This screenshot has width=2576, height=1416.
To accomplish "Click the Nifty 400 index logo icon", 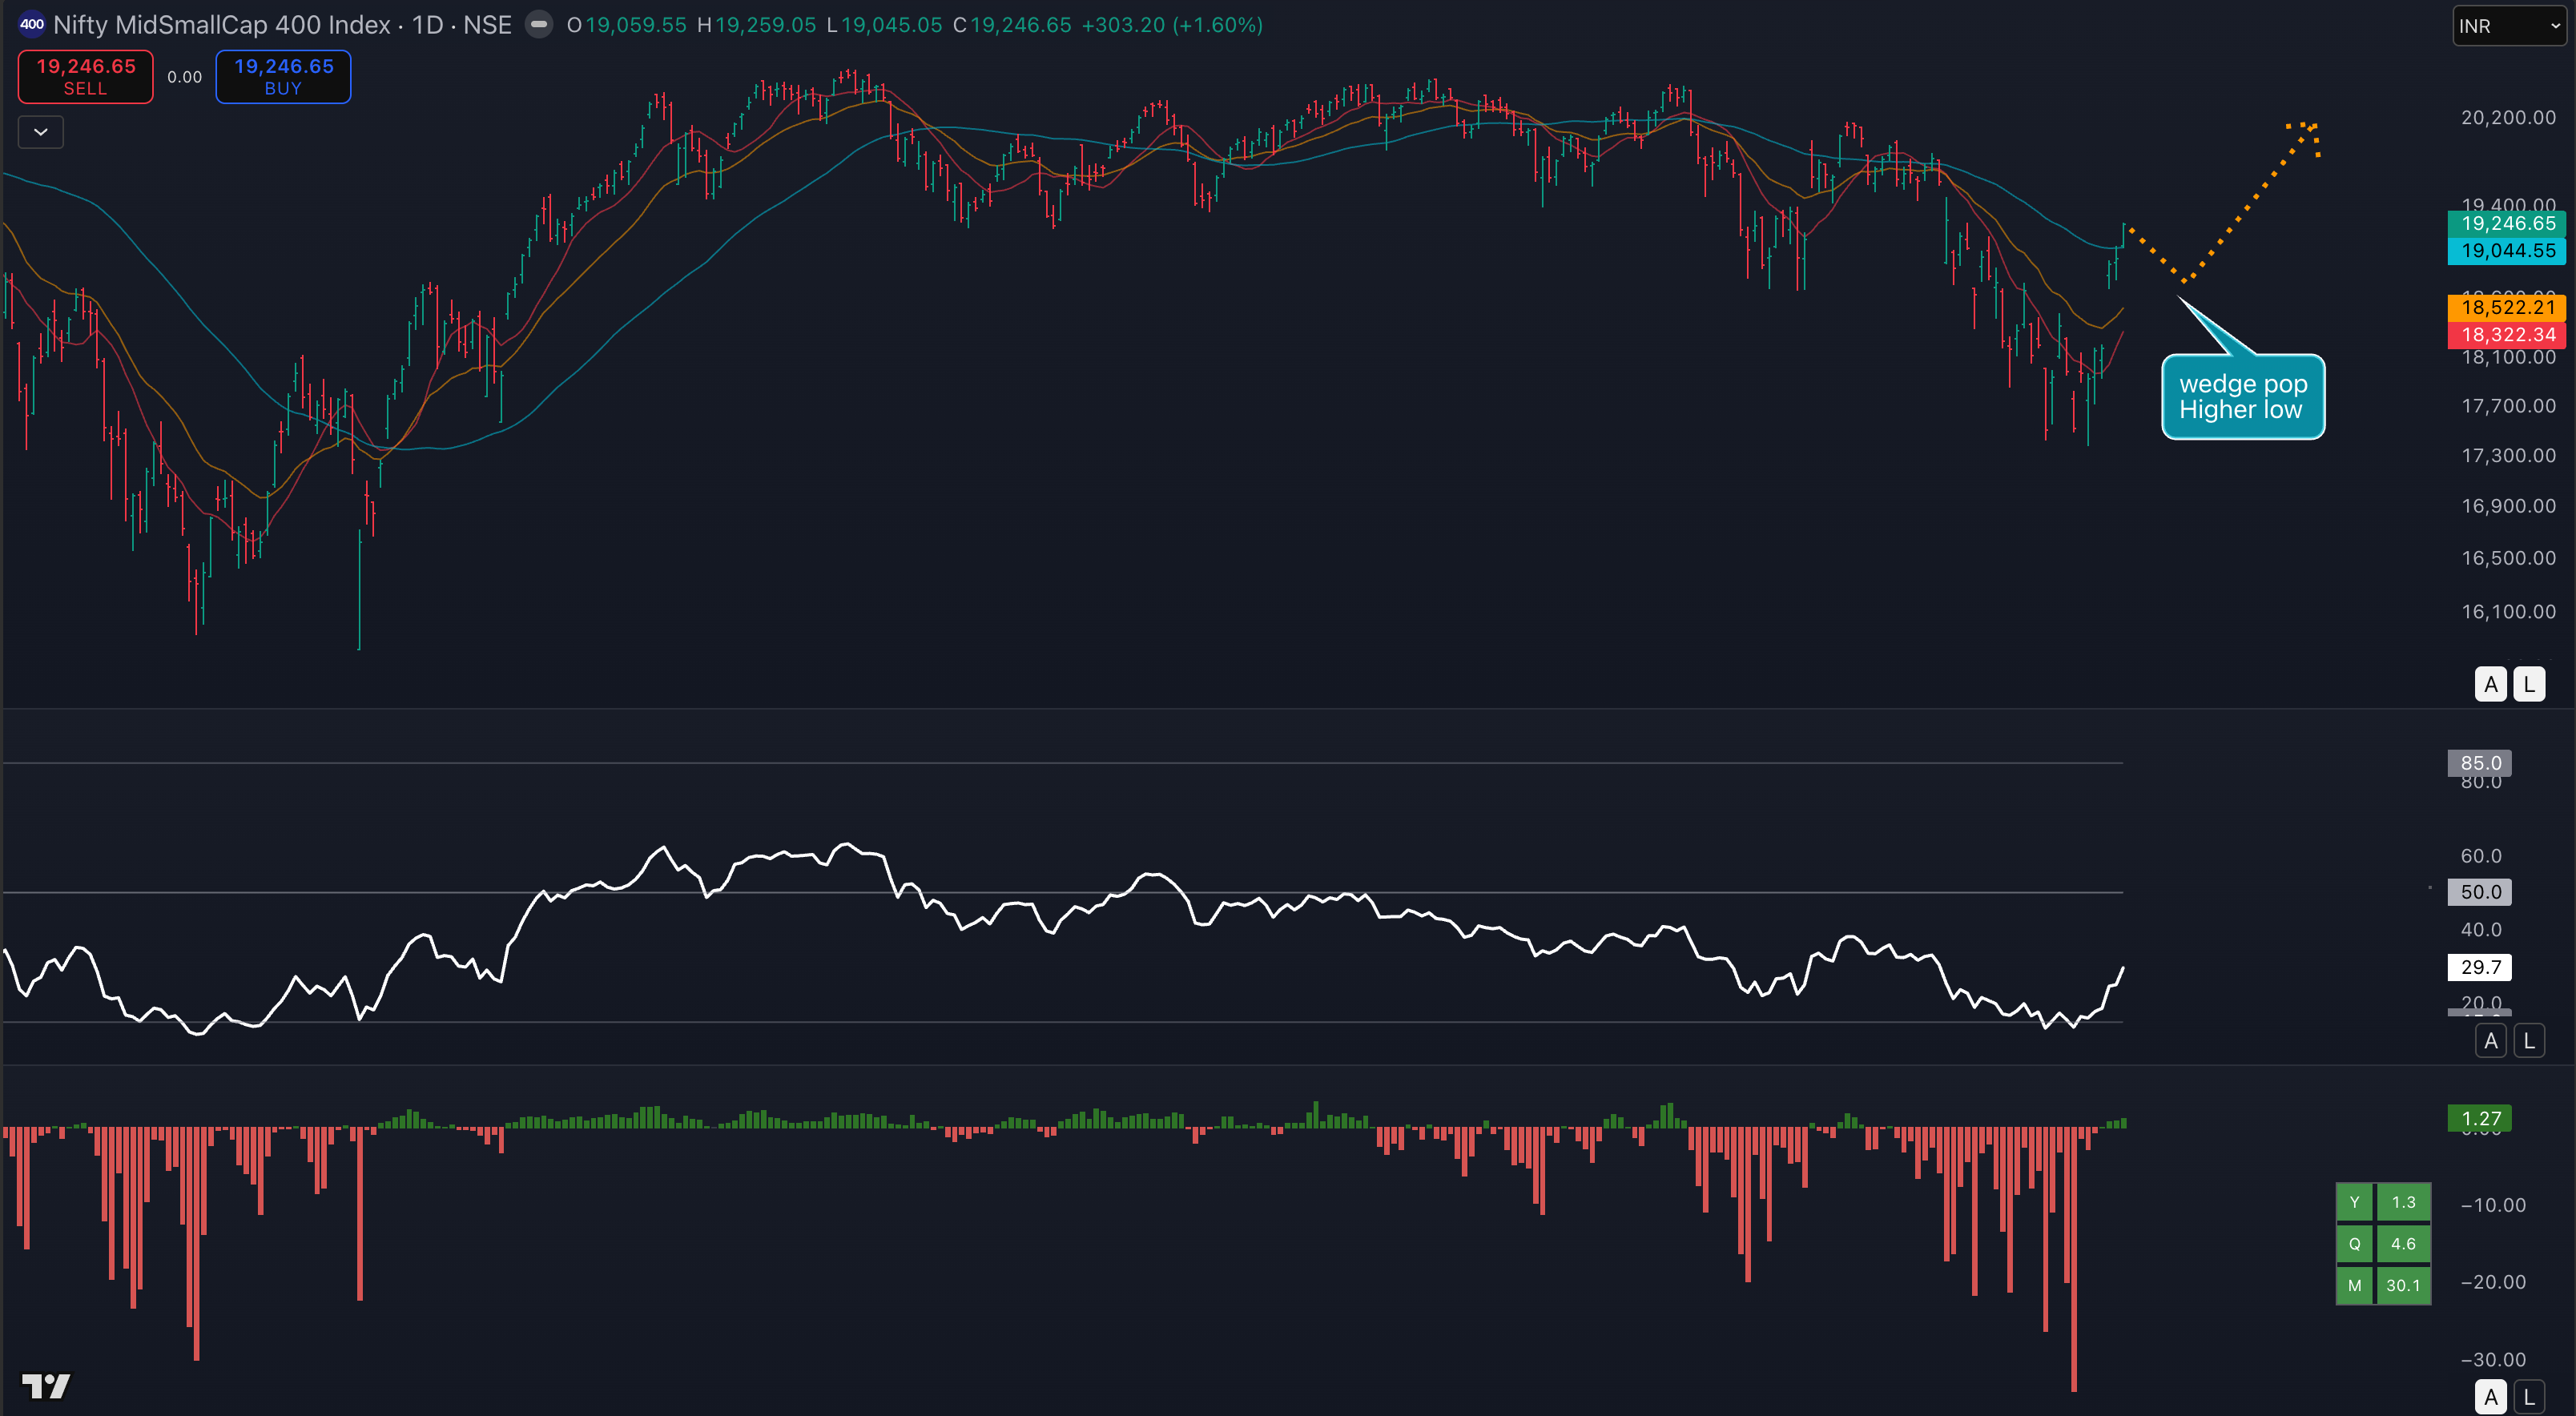I will coord(32,25).
